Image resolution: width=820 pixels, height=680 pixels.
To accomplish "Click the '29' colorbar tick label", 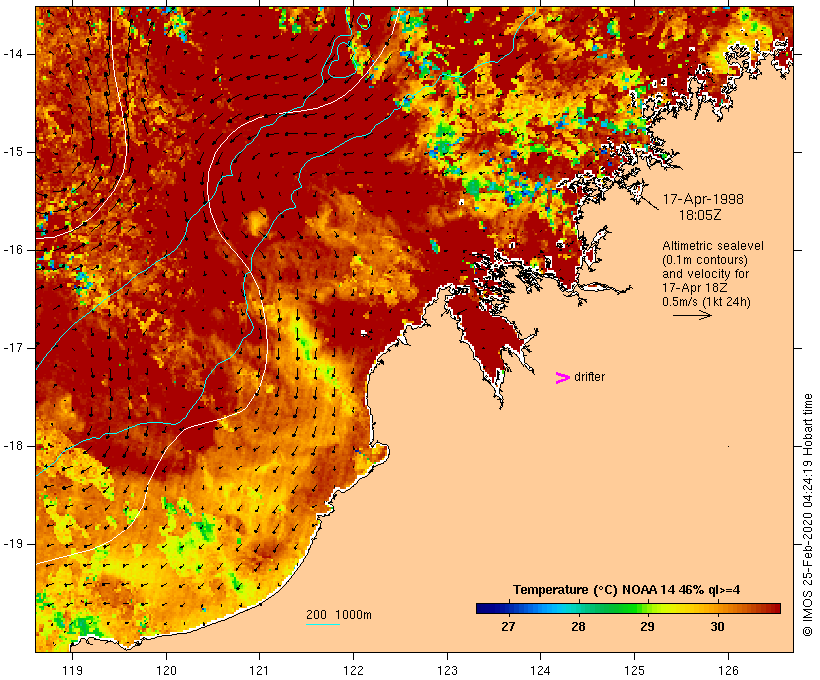I will [647, 627].
